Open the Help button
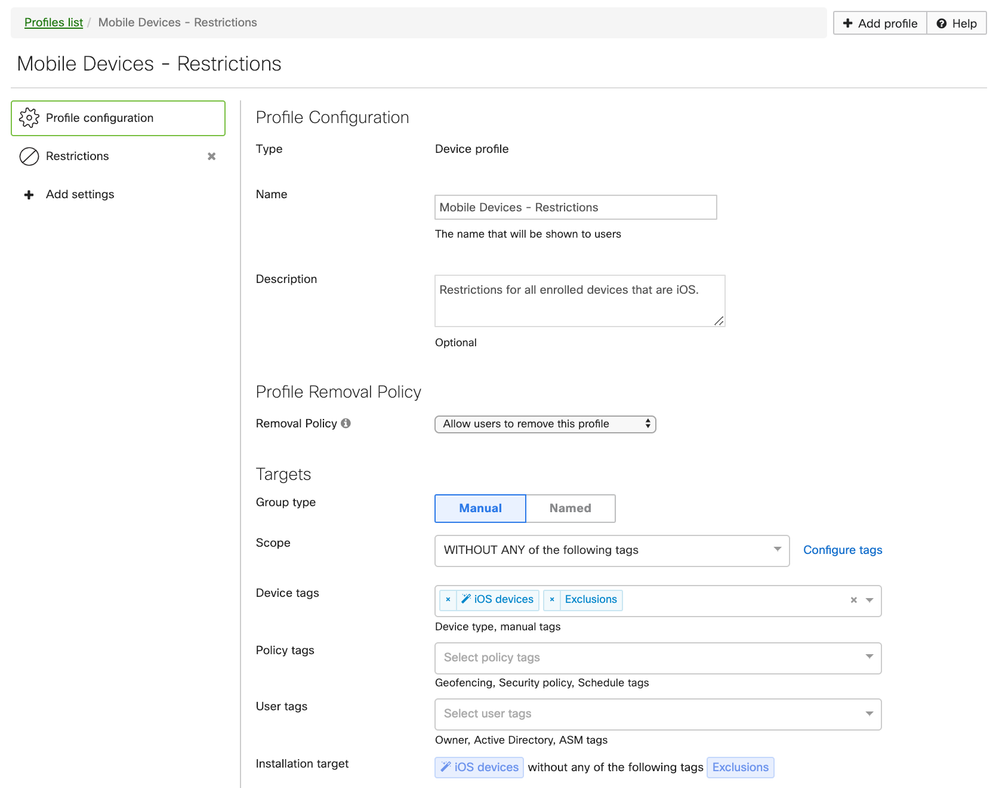This screenshot has width=999, height=788. [x=956, y=23]
